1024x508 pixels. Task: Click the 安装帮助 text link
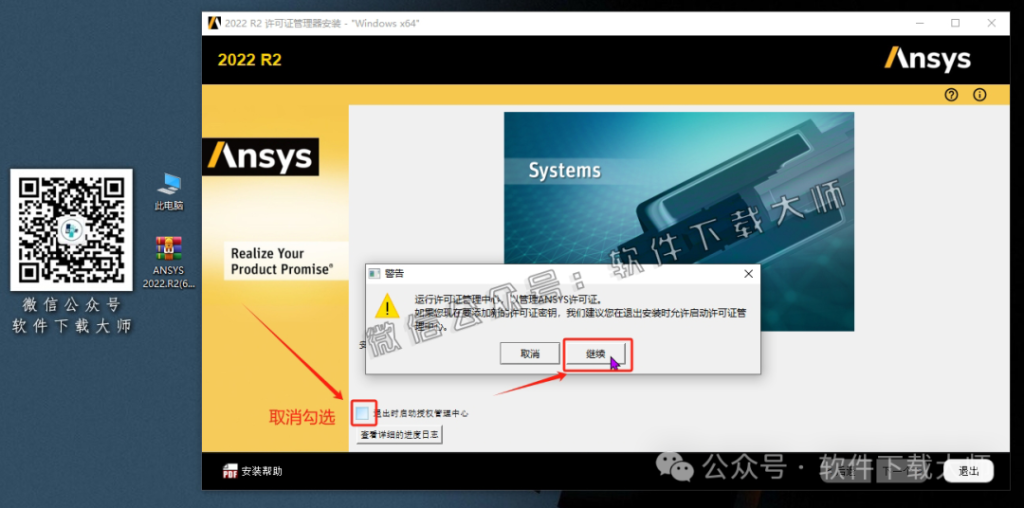262,471
